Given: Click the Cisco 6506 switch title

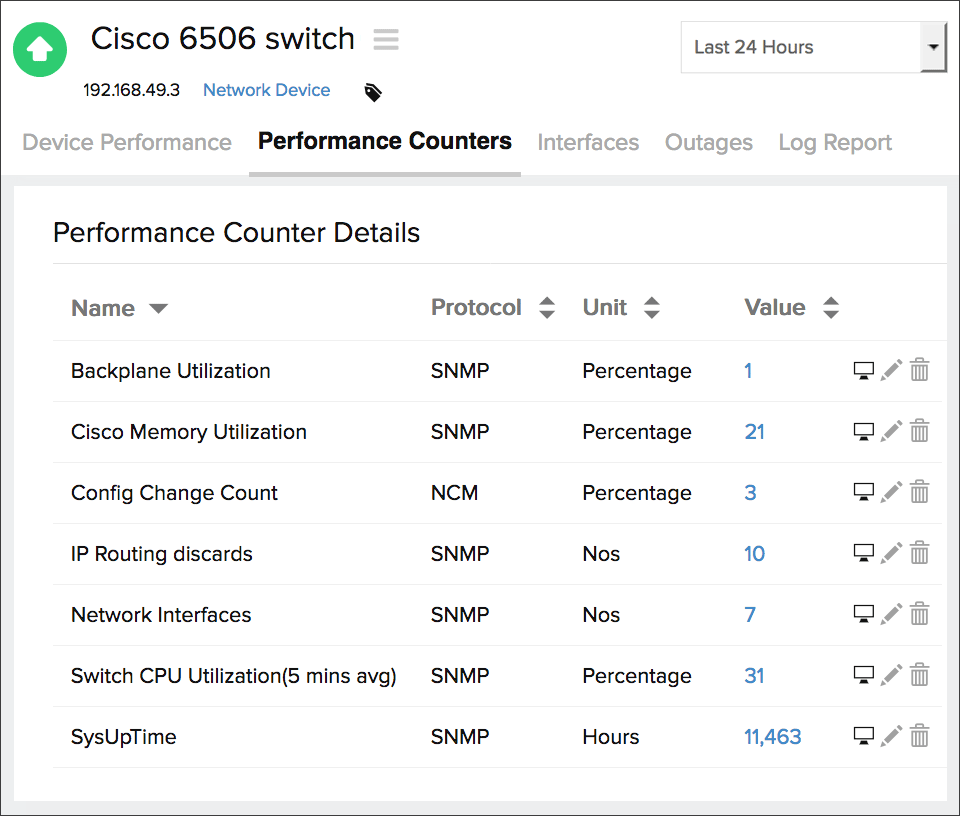Looking at the screenshot, I should (x=223, y=39).
